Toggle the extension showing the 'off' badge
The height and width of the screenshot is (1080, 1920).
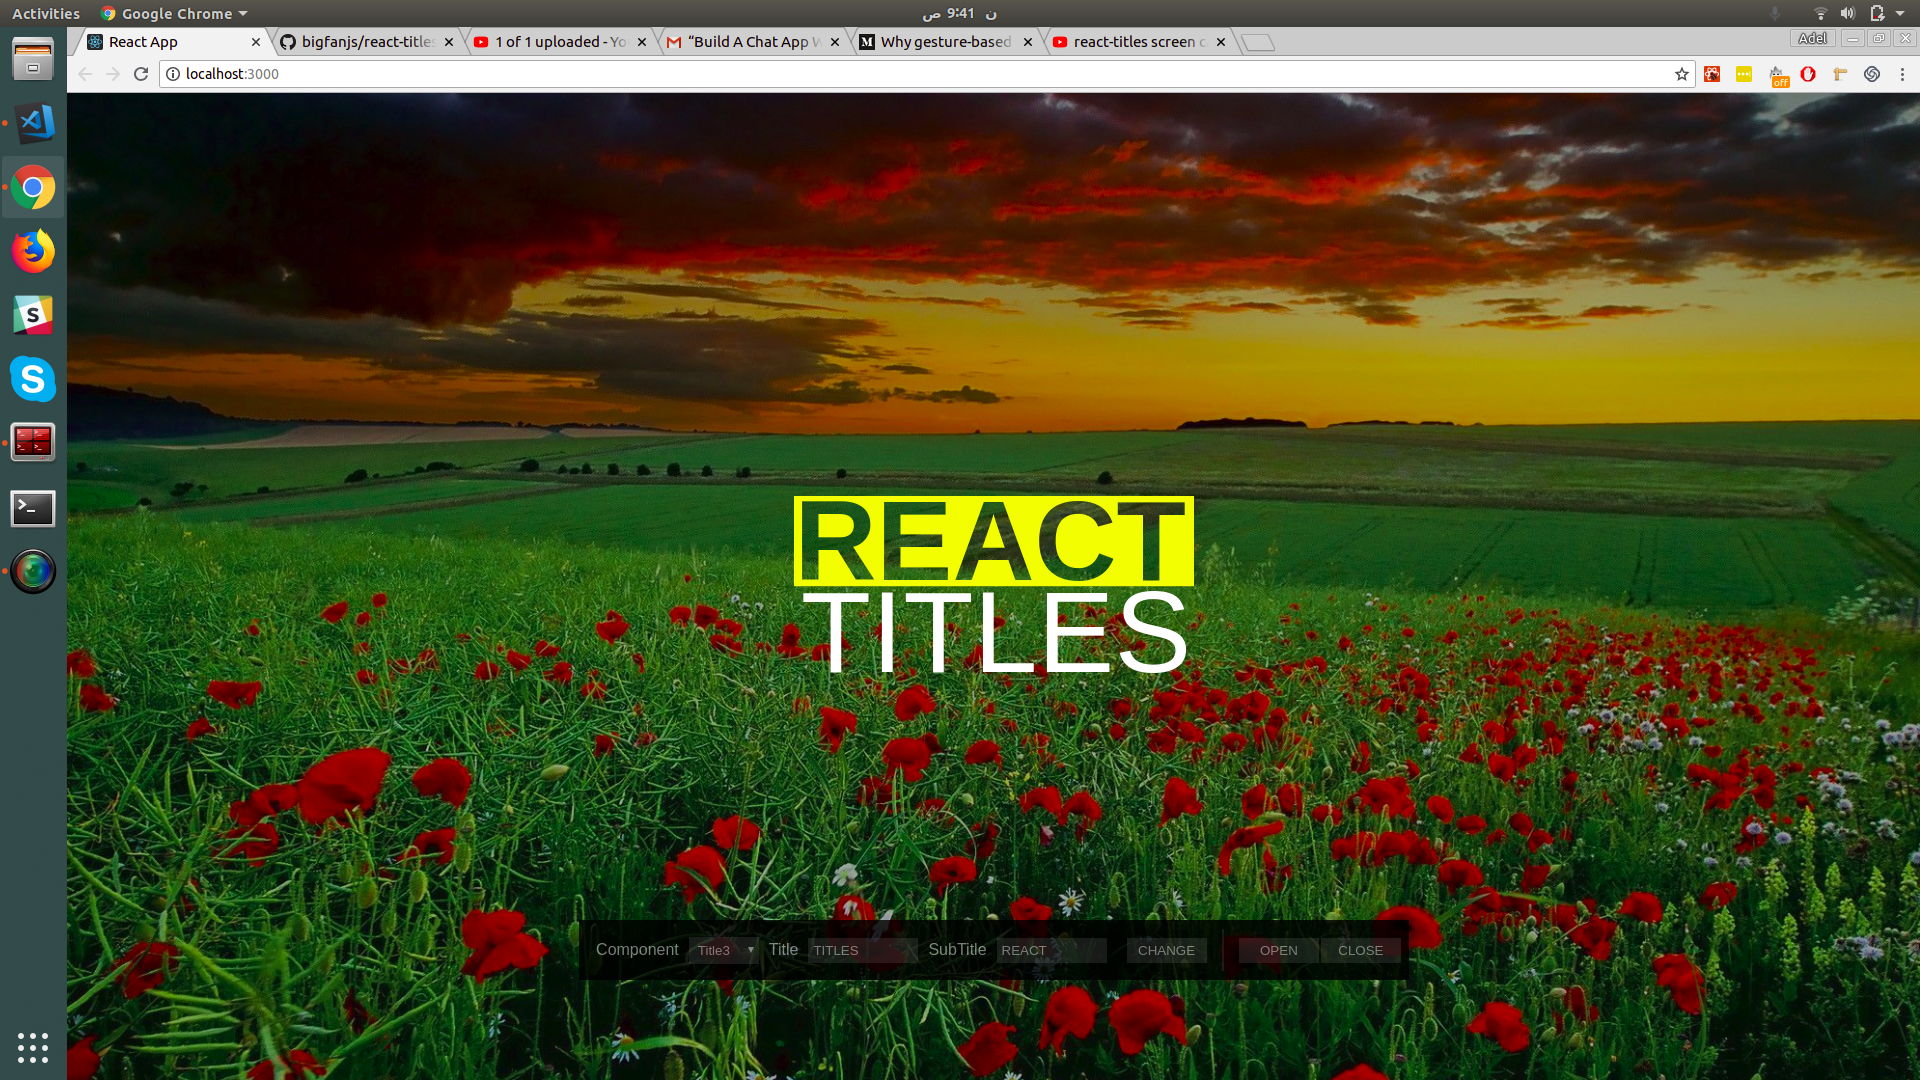tap(1777, 76)
